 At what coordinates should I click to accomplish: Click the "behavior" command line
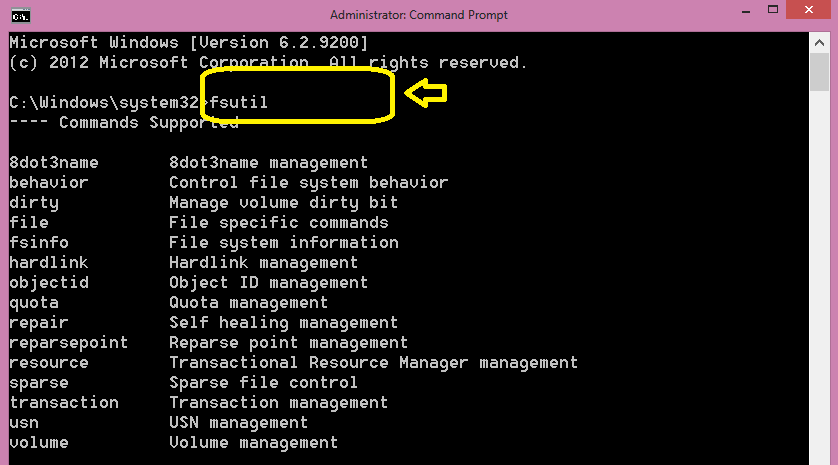48,182
